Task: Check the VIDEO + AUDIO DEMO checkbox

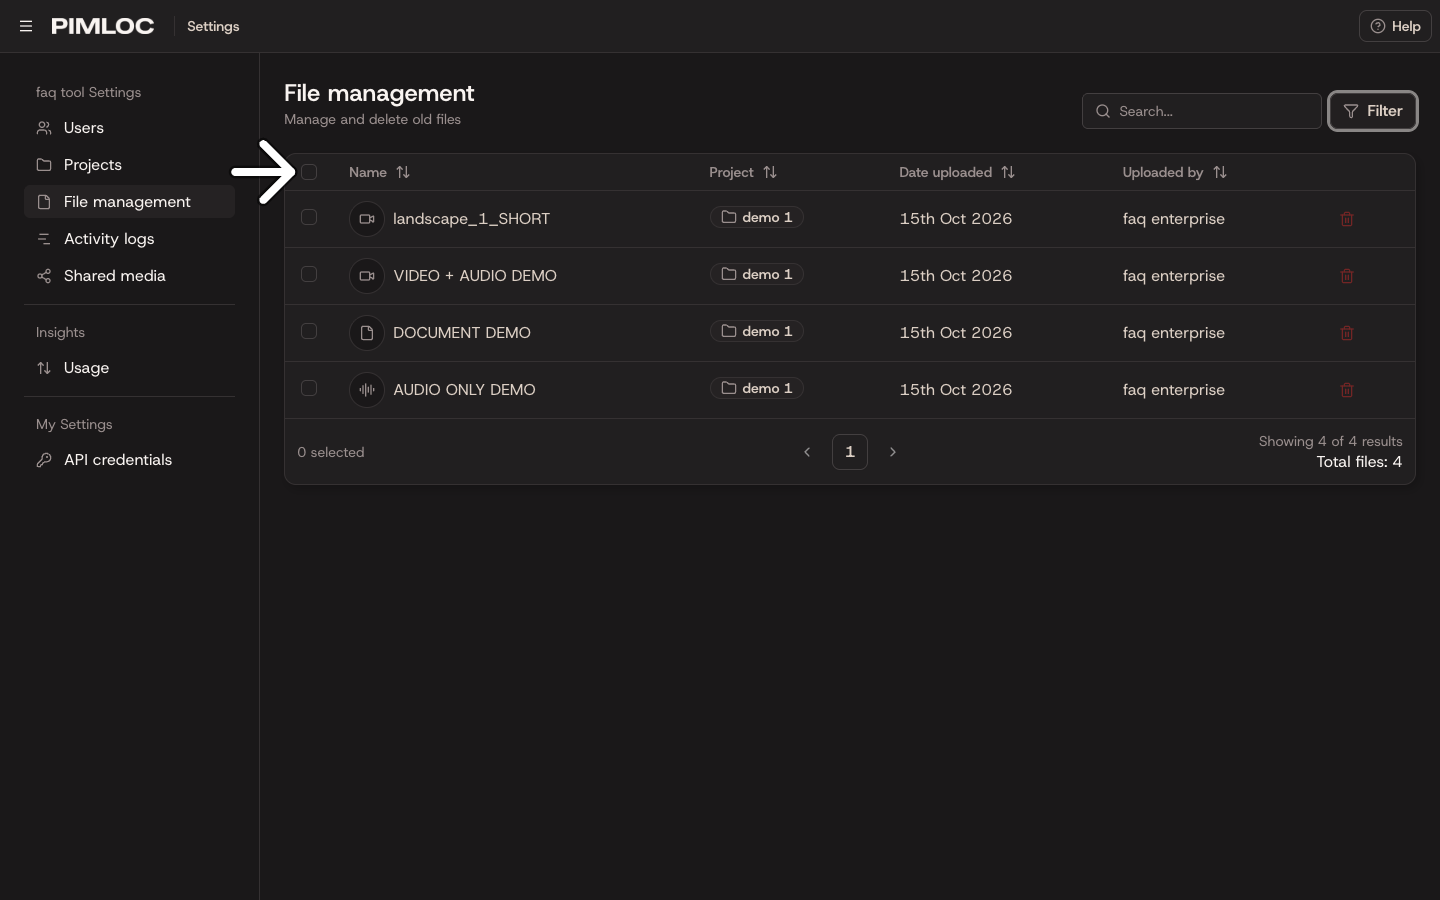Action: [309, 274]
